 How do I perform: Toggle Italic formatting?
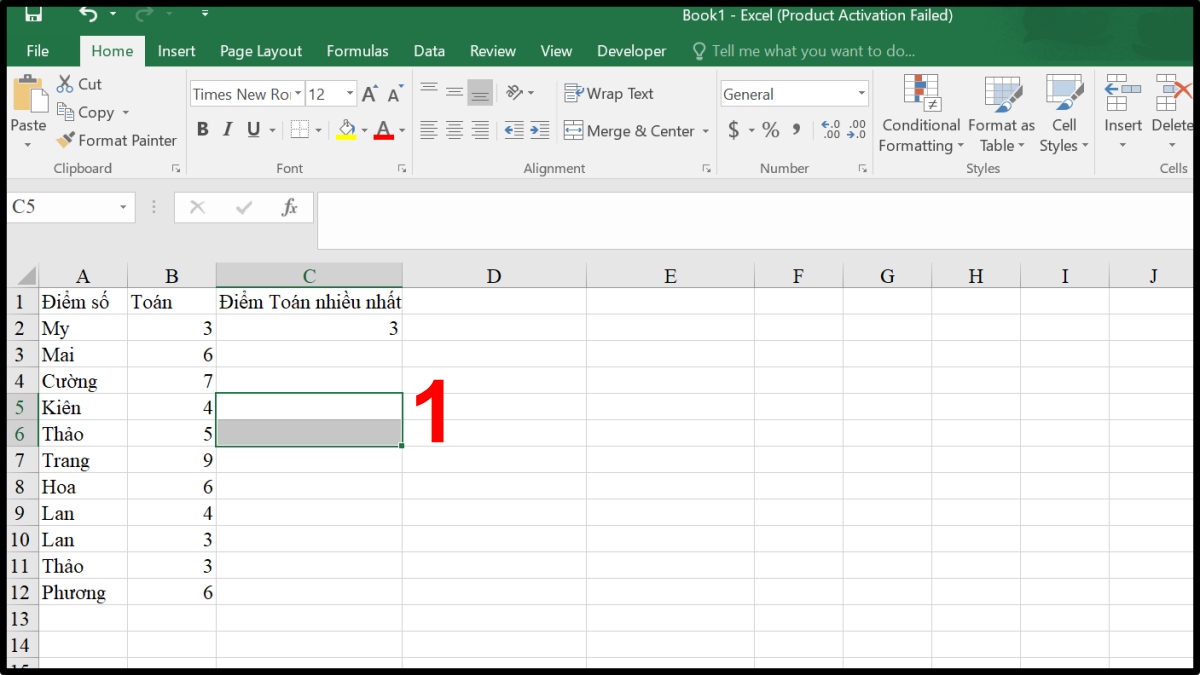(228, 130)
